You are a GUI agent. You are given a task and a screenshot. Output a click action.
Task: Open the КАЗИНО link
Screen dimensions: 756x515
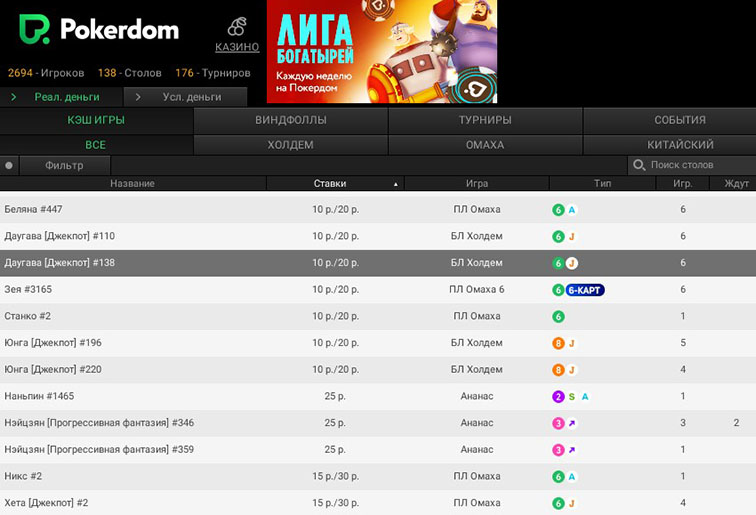[237, 47]
